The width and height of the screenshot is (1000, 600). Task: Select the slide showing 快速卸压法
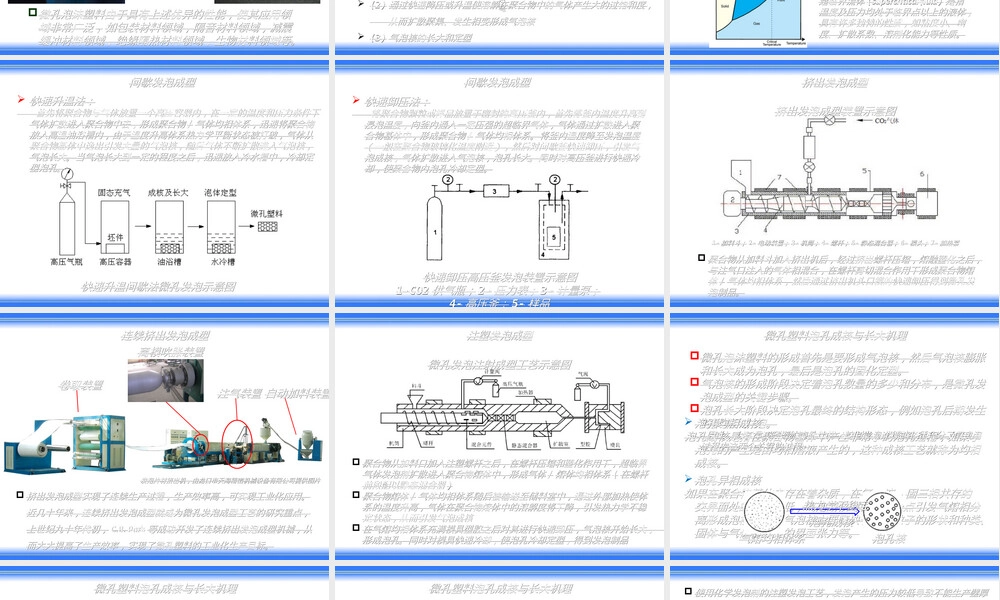499,182
